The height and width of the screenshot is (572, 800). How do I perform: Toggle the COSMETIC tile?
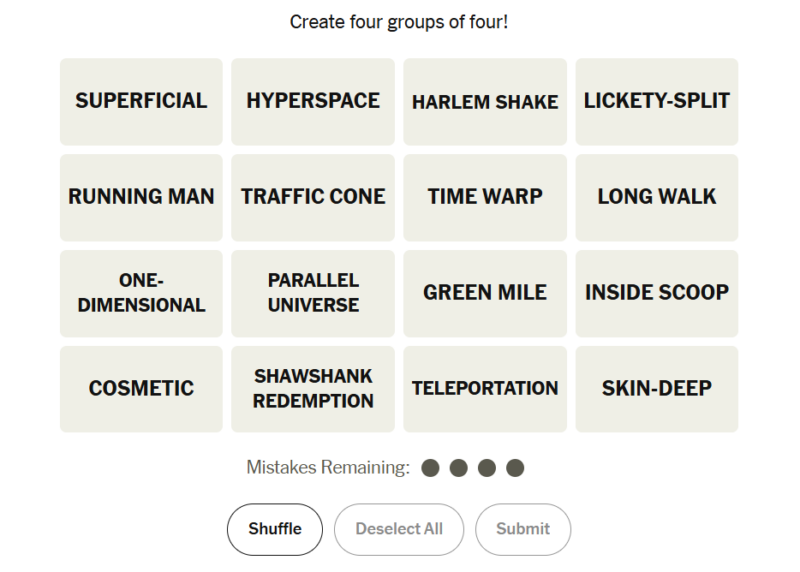coord(141,389)
